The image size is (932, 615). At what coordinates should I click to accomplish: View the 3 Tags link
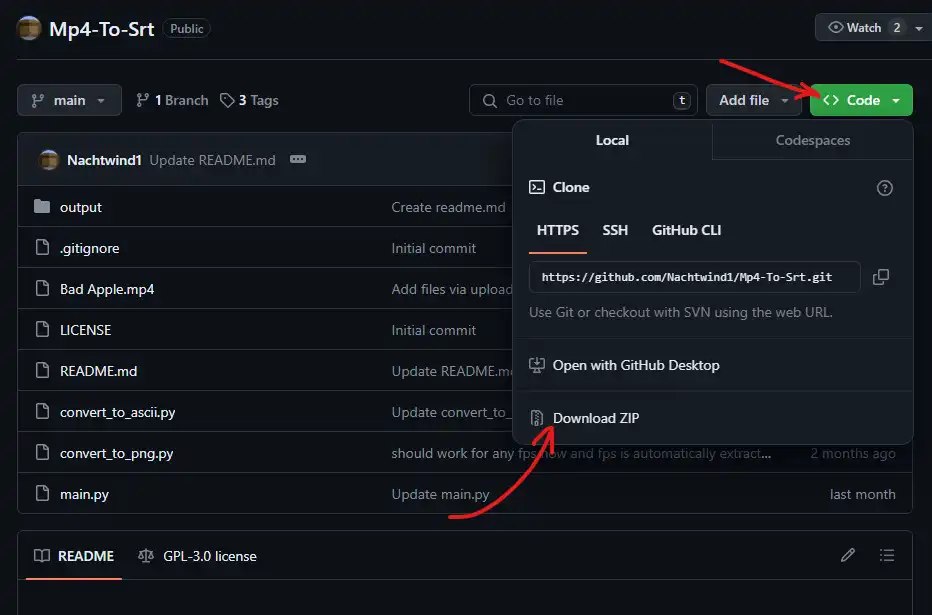[250, 100]
